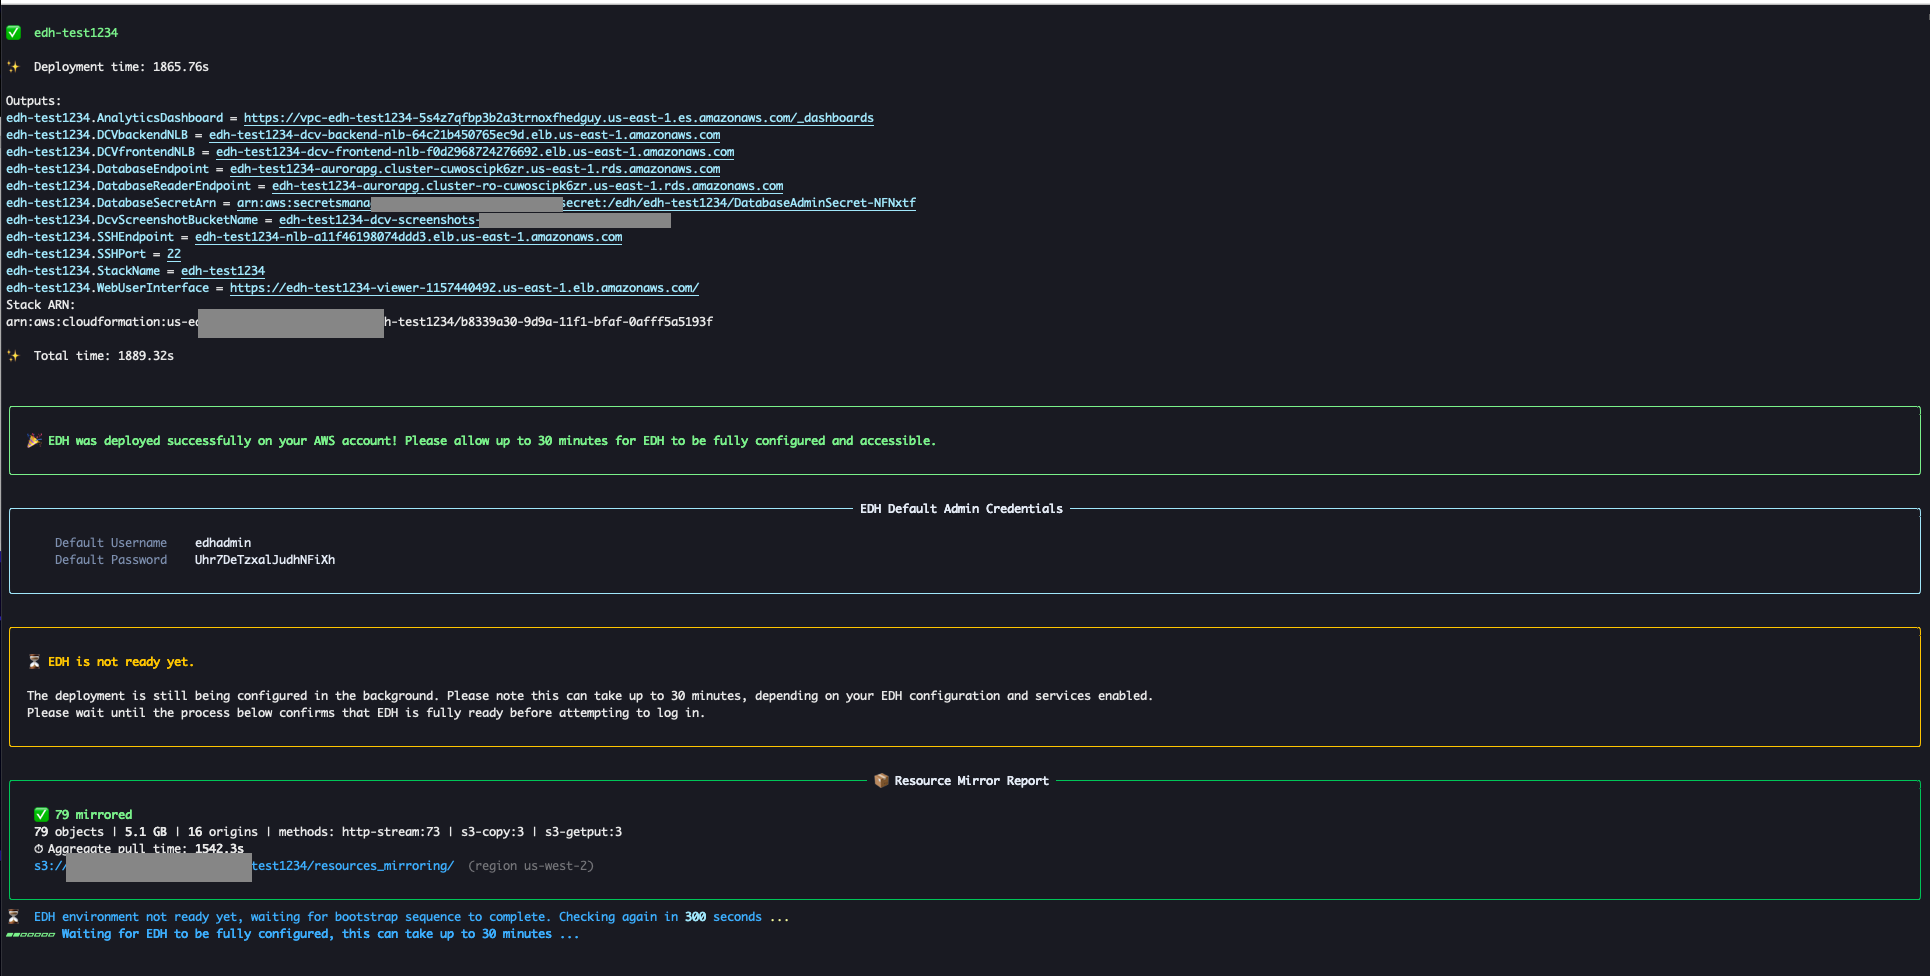
Task: Click the edh-test1234 title at the top
Action: click(x=76, y=33)
